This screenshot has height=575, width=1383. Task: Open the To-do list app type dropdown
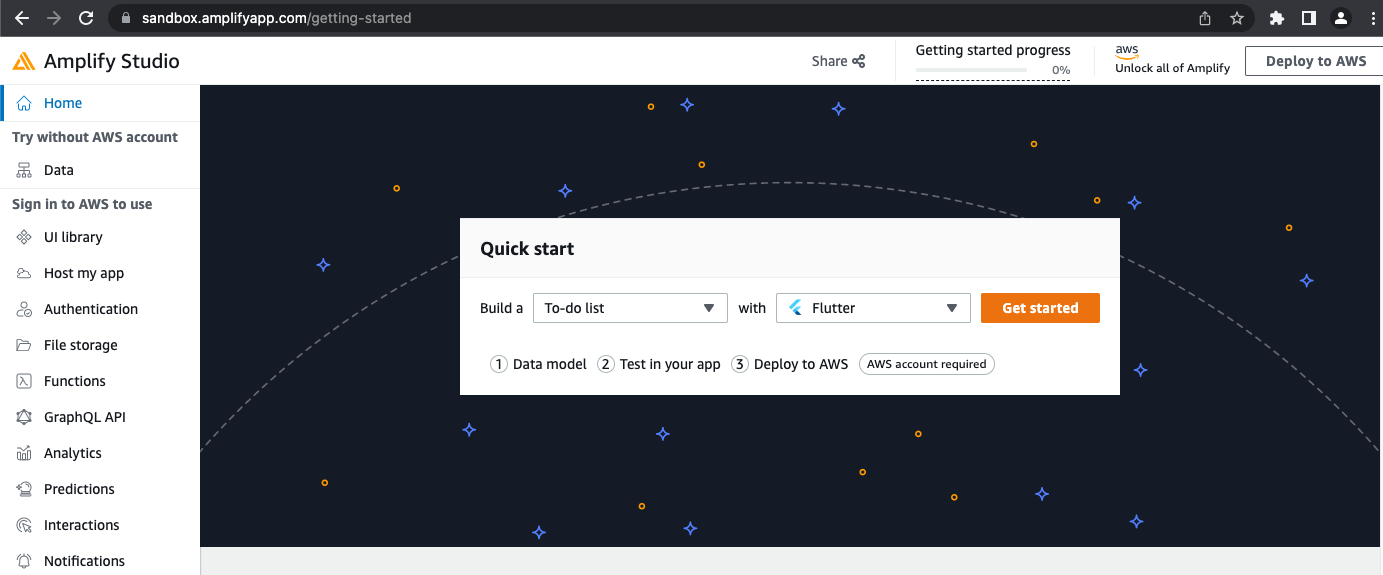click(630, 308)
